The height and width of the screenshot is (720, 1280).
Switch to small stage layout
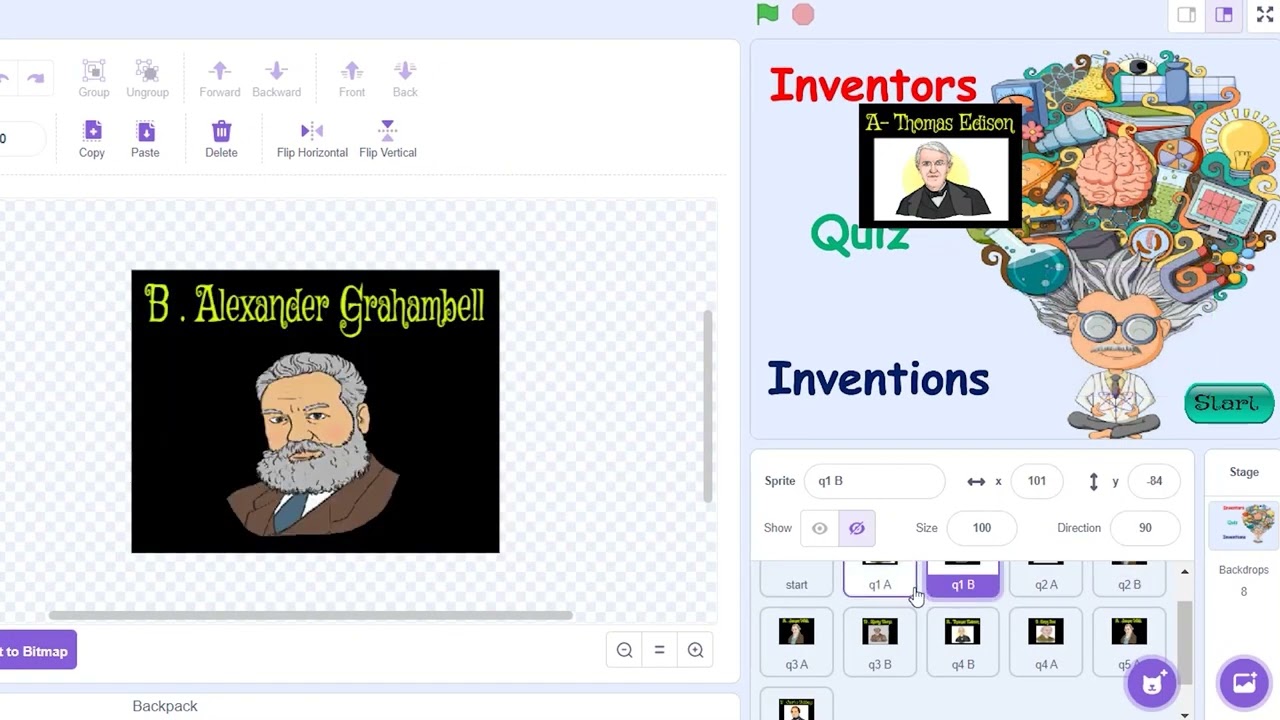(1187, 15)
